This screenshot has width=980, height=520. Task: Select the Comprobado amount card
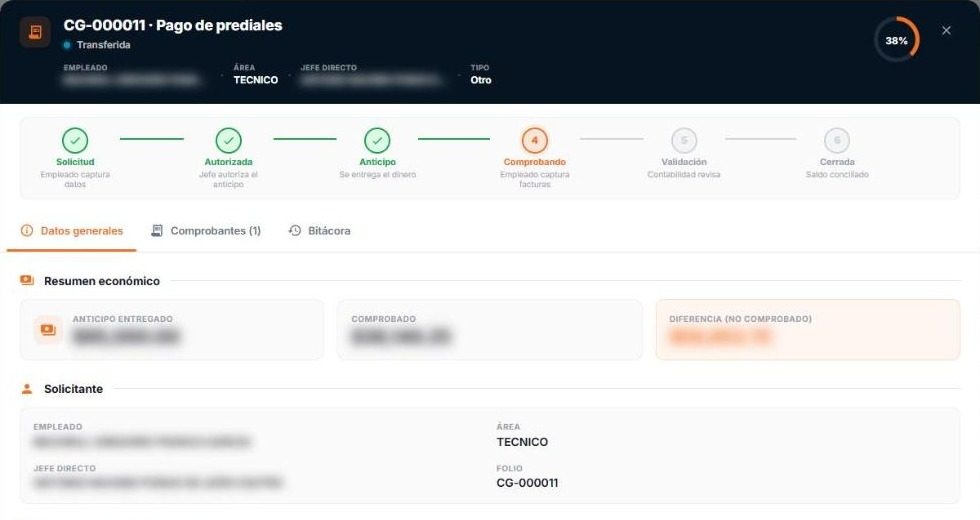(489, 329)
